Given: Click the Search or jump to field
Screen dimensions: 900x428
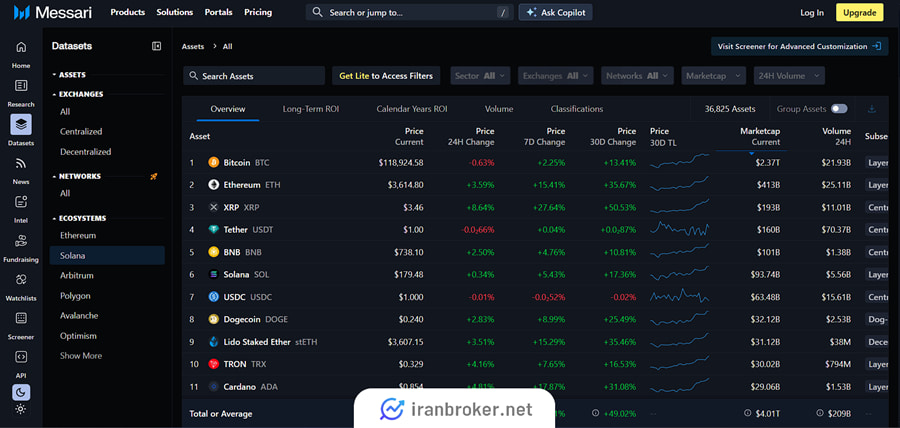Looking at the screenshot, I should coord(410,12).
